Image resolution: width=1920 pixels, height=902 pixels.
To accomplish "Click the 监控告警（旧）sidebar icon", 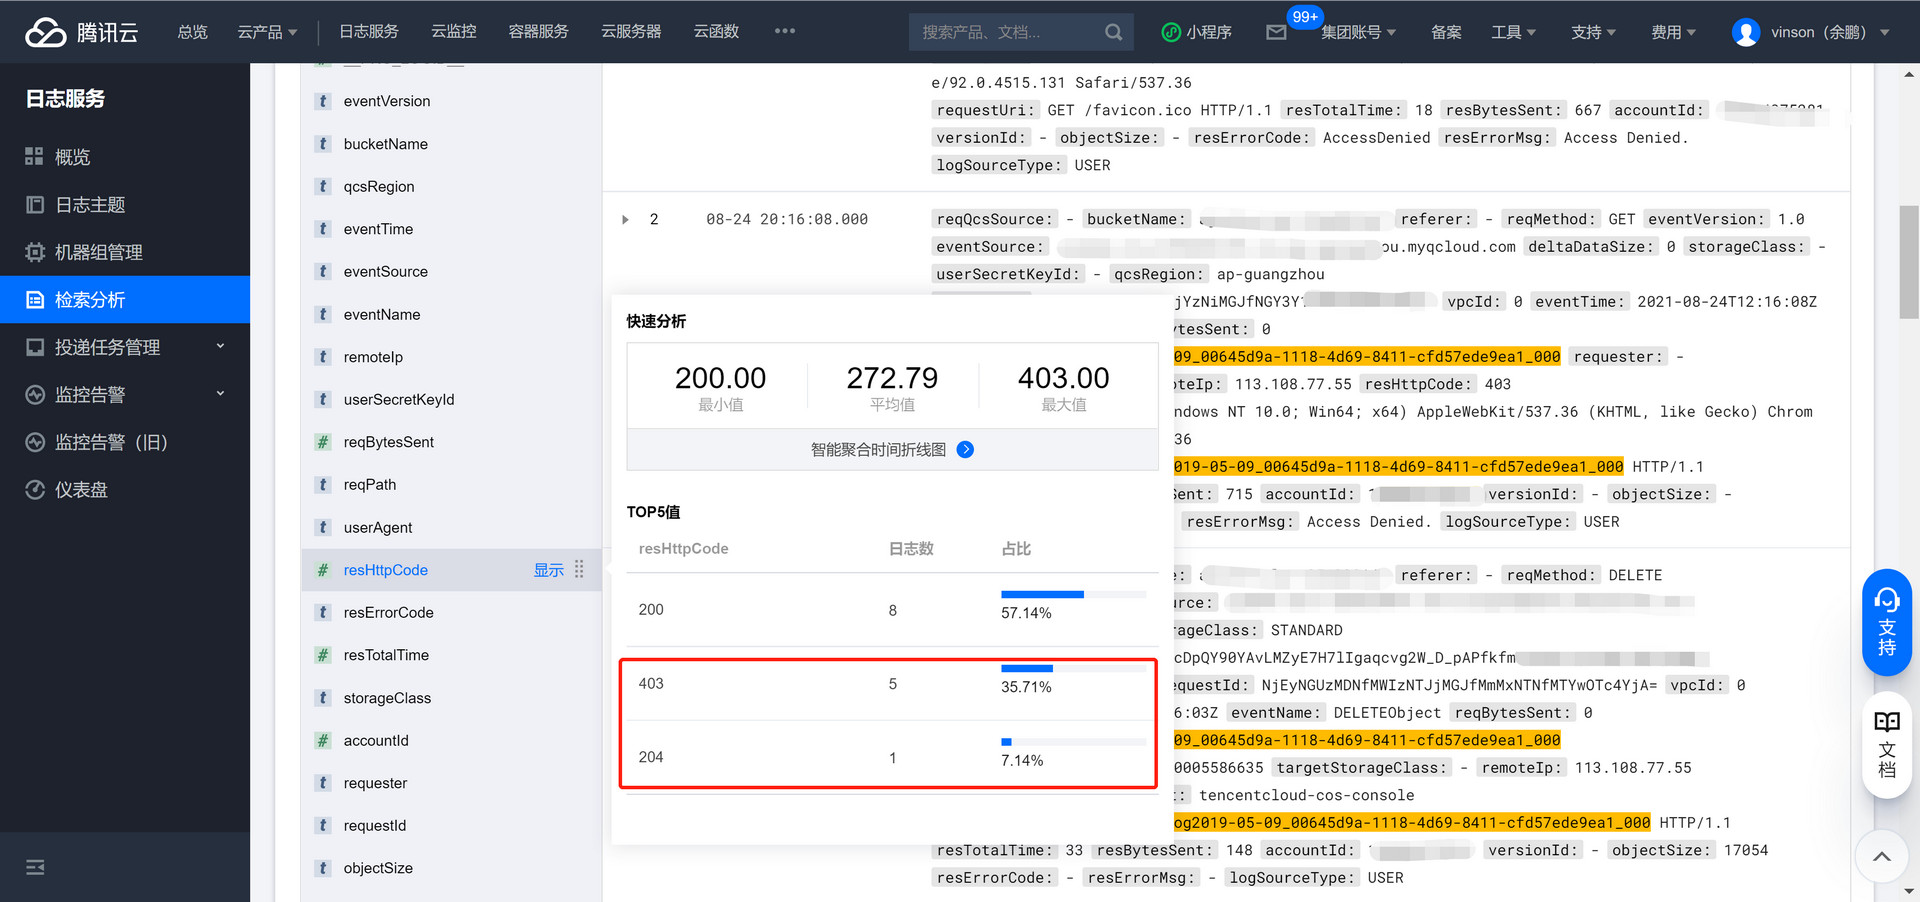I will (x=34, y=442).
